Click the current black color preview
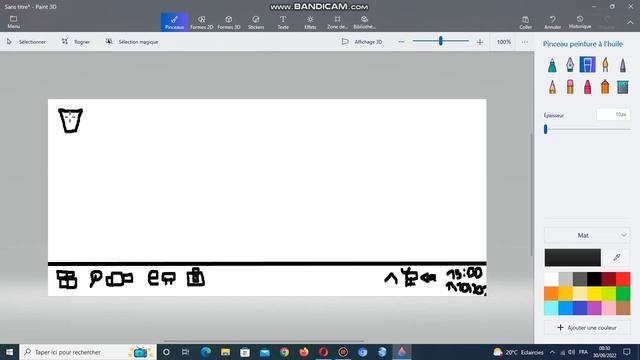640x360 pixels. point(573,257)
